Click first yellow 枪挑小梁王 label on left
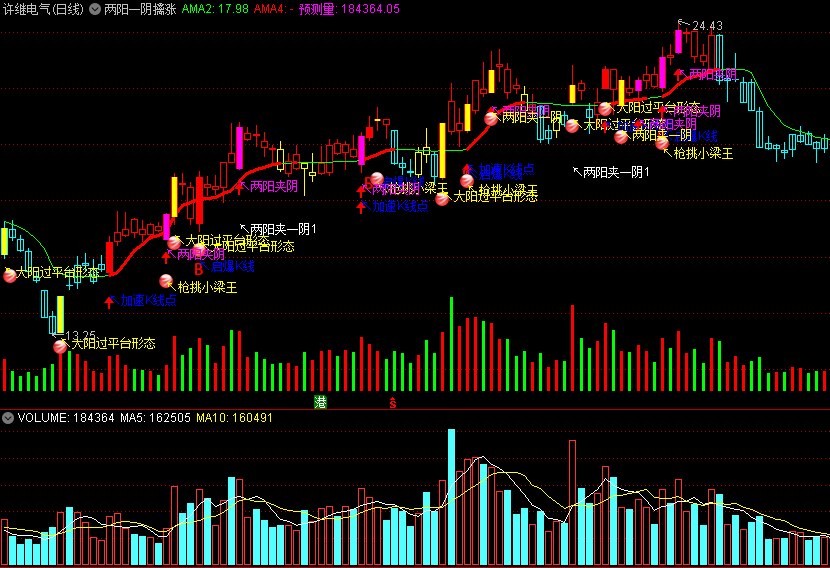Image resolution: width=830 pixels, height=568 pixels. click(x=207, y=287)
